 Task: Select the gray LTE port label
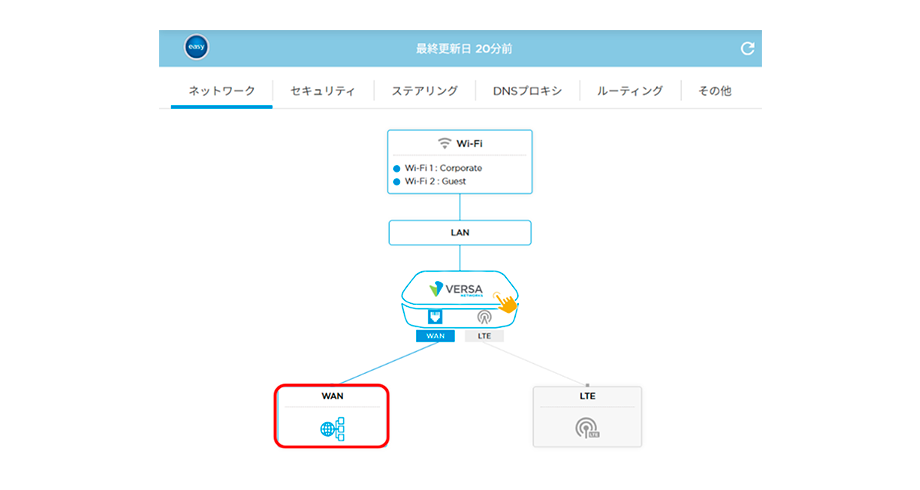tap(484, 336)
